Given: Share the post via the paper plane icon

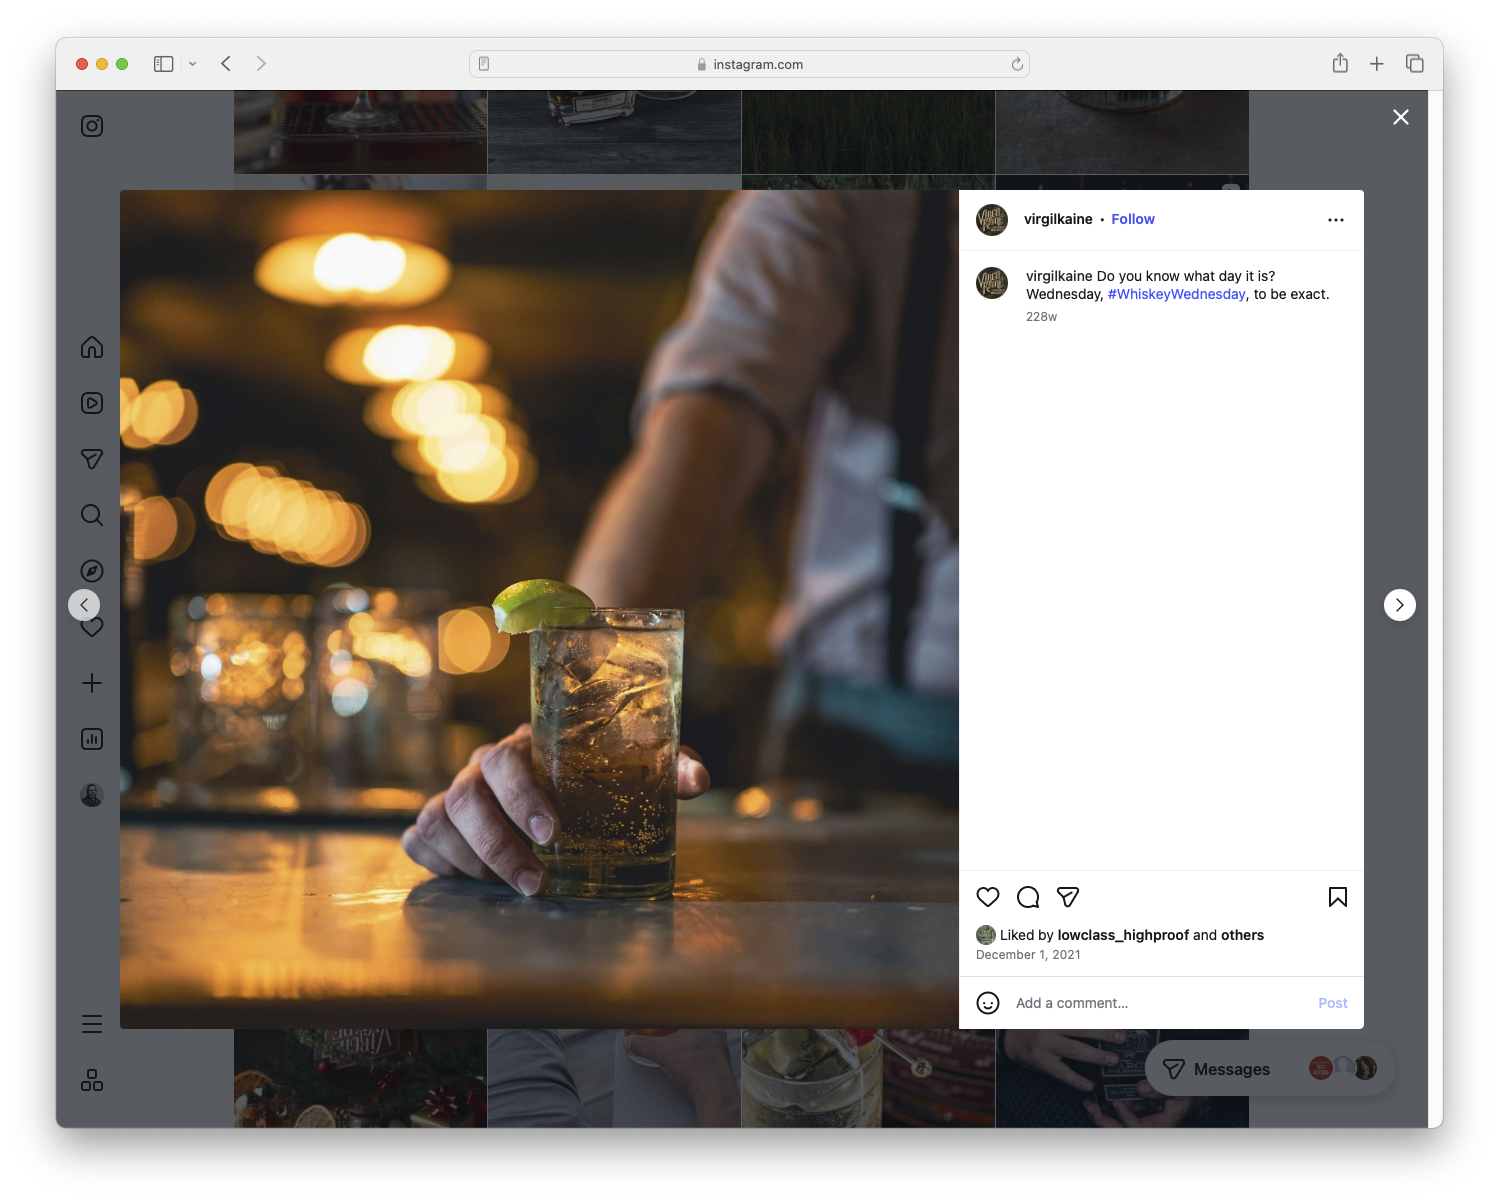Looking at the screenshot, I should [1067, 897].
